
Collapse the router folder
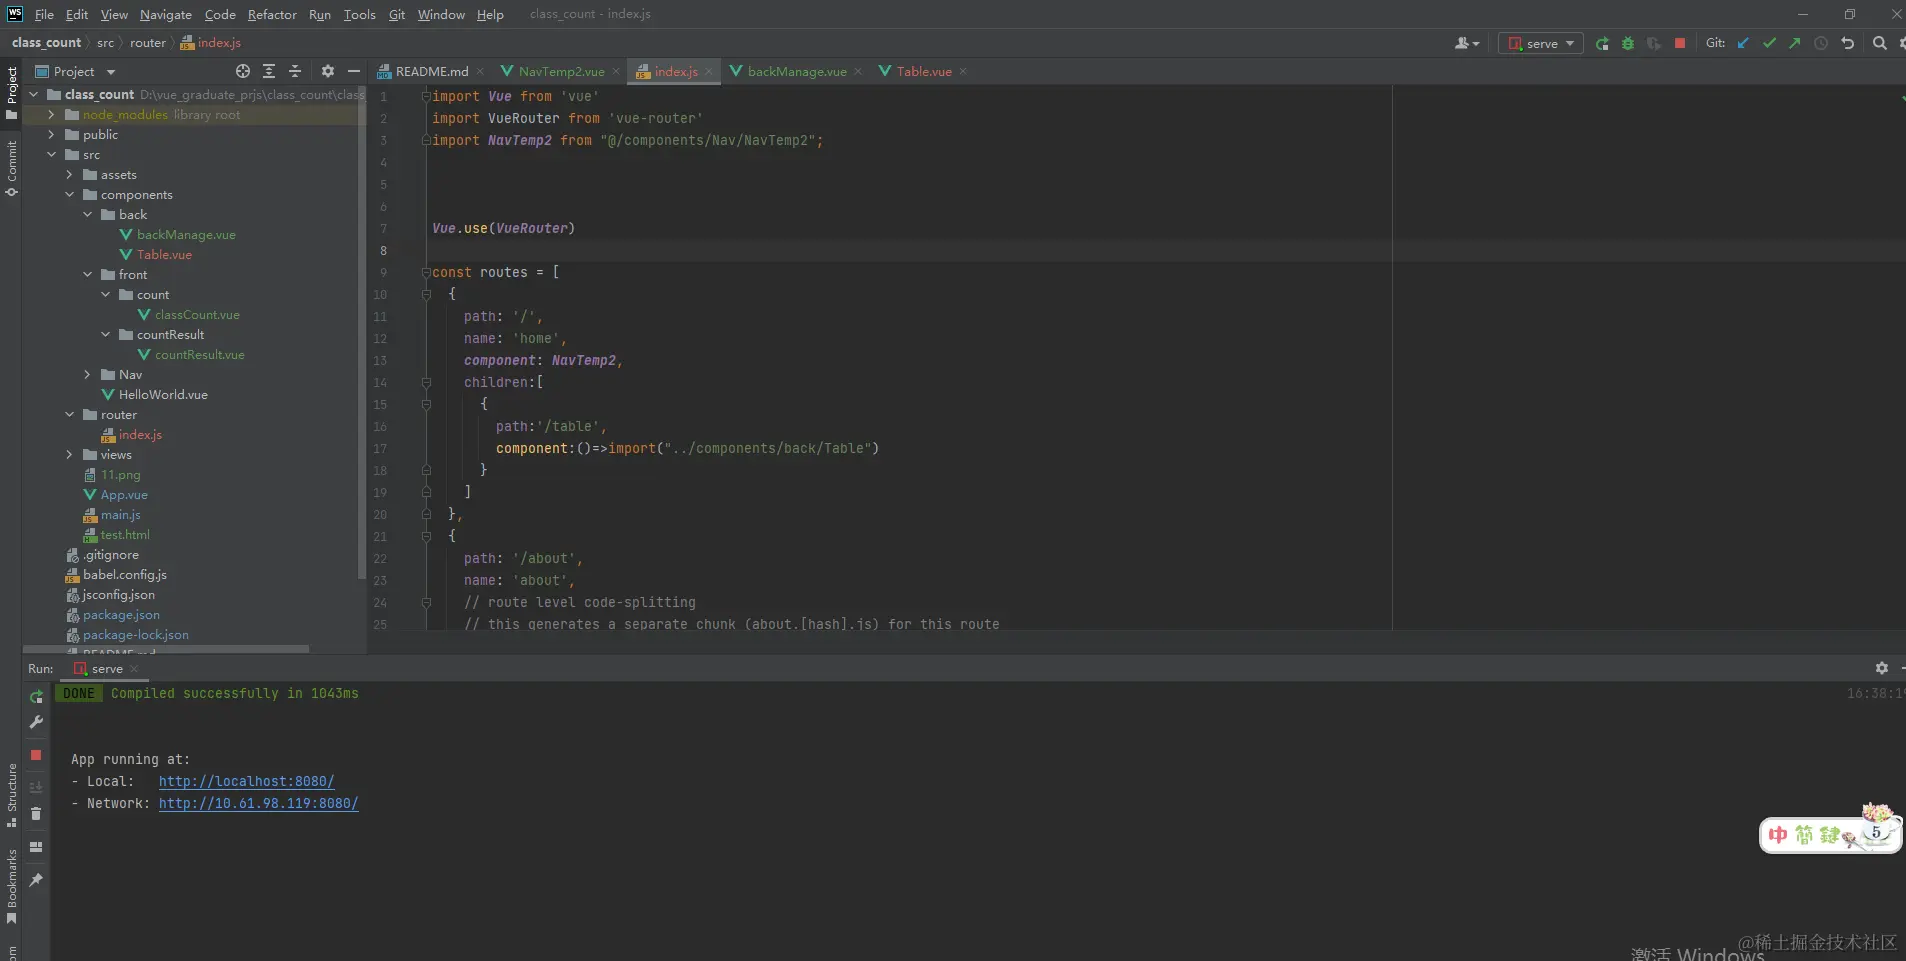pos(70,415)
